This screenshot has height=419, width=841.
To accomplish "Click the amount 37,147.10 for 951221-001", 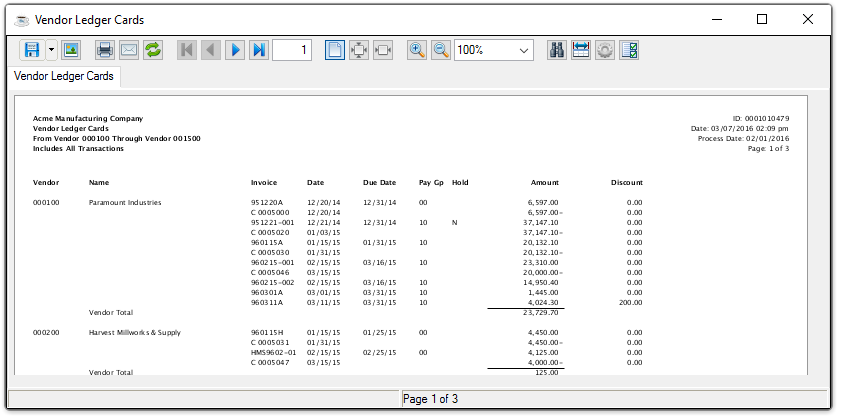I will click(540, 223).
